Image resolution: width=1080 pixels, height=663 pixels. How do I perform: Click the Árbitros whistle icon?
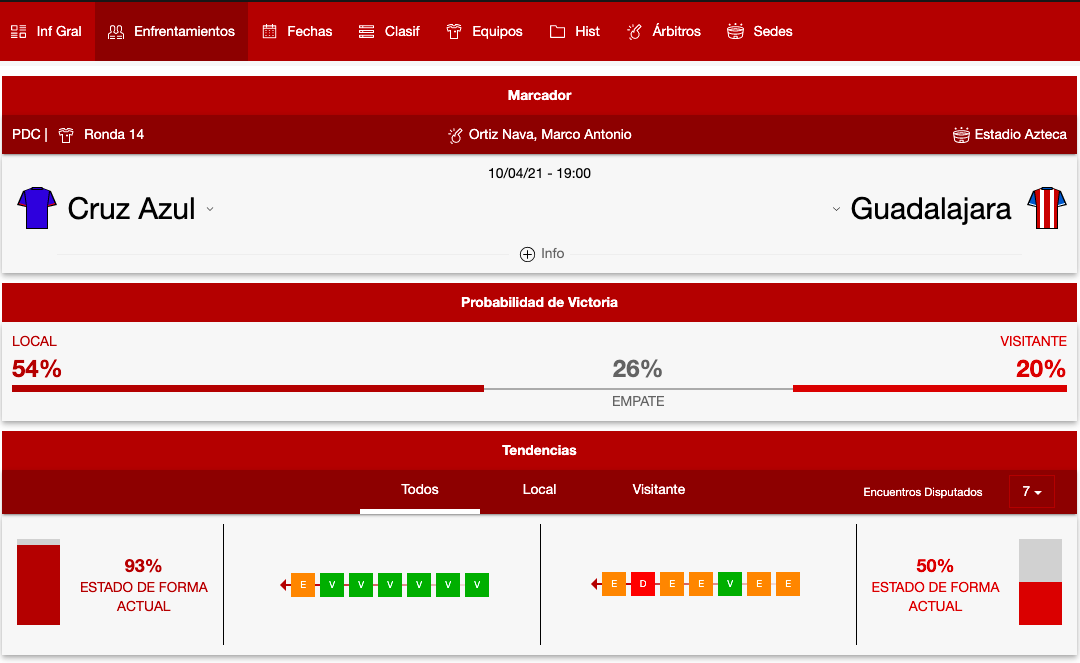[634, 32]
